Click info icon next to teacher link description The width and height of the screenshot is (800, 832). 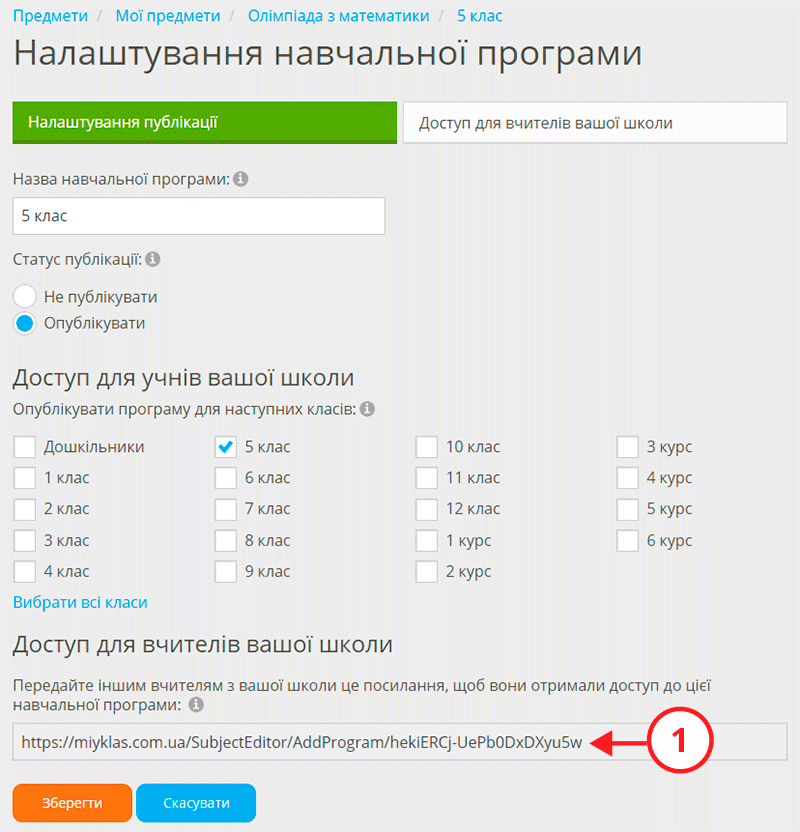coord(196,705)
